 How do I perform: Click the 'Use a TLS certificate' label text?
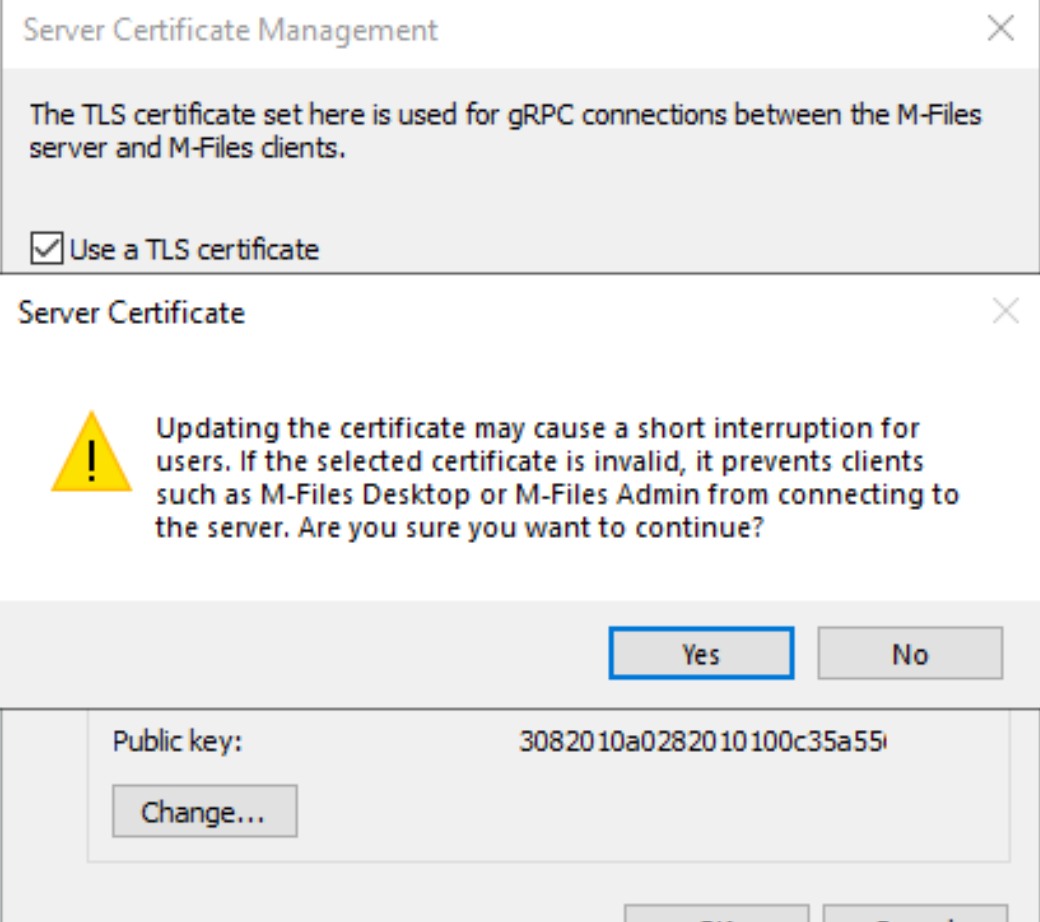194,250
